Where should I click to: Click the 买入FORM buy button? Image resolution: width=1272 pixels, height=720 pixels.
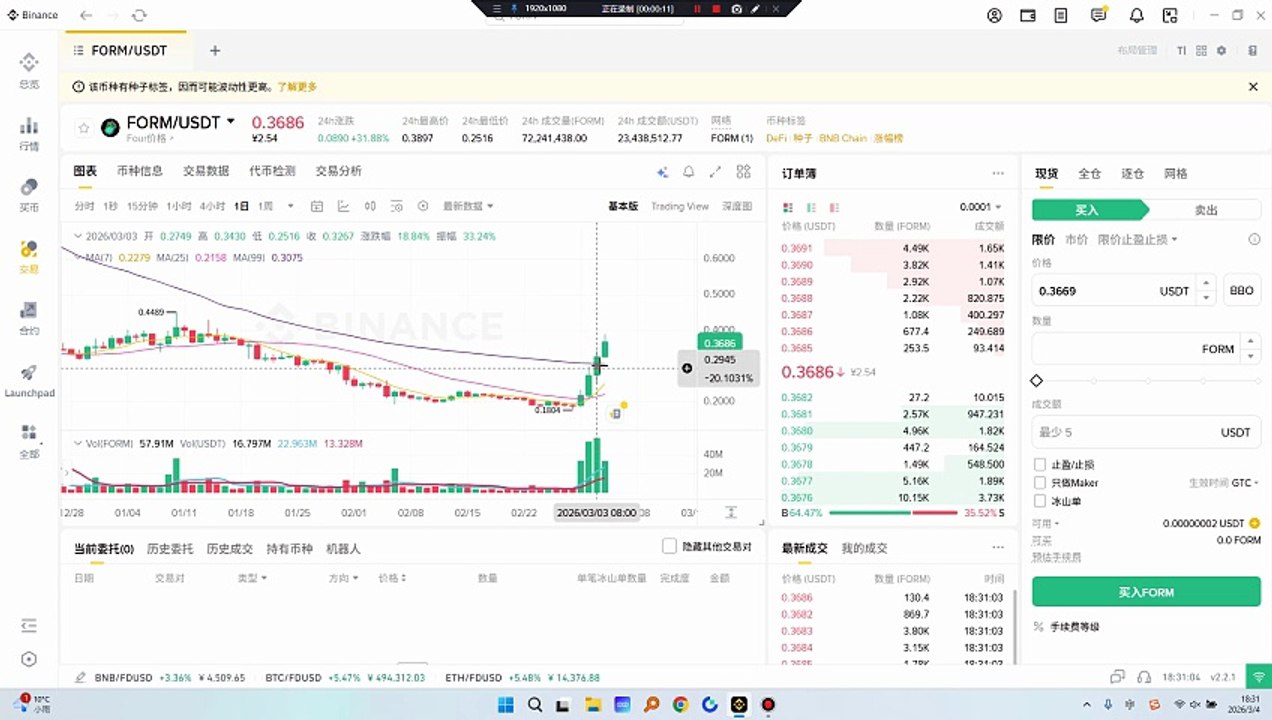[1146, 592]
